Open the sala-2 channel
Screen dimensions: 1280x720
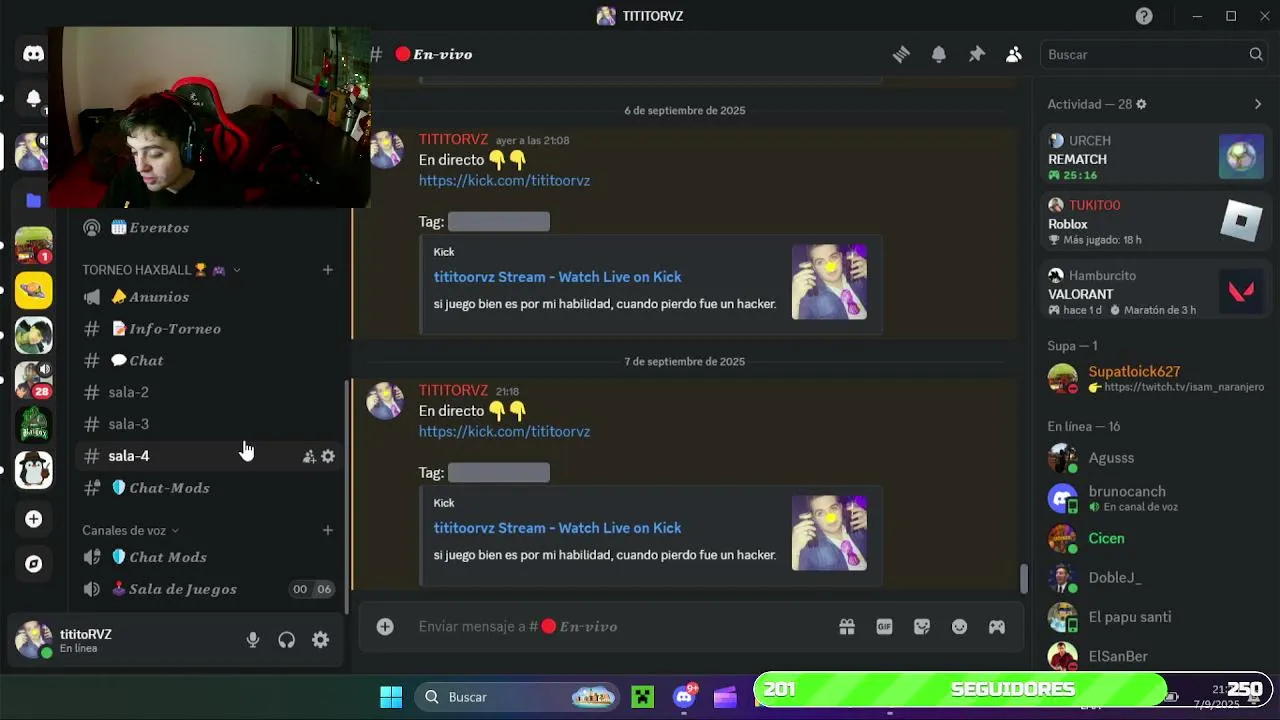[x=208, y=392]
